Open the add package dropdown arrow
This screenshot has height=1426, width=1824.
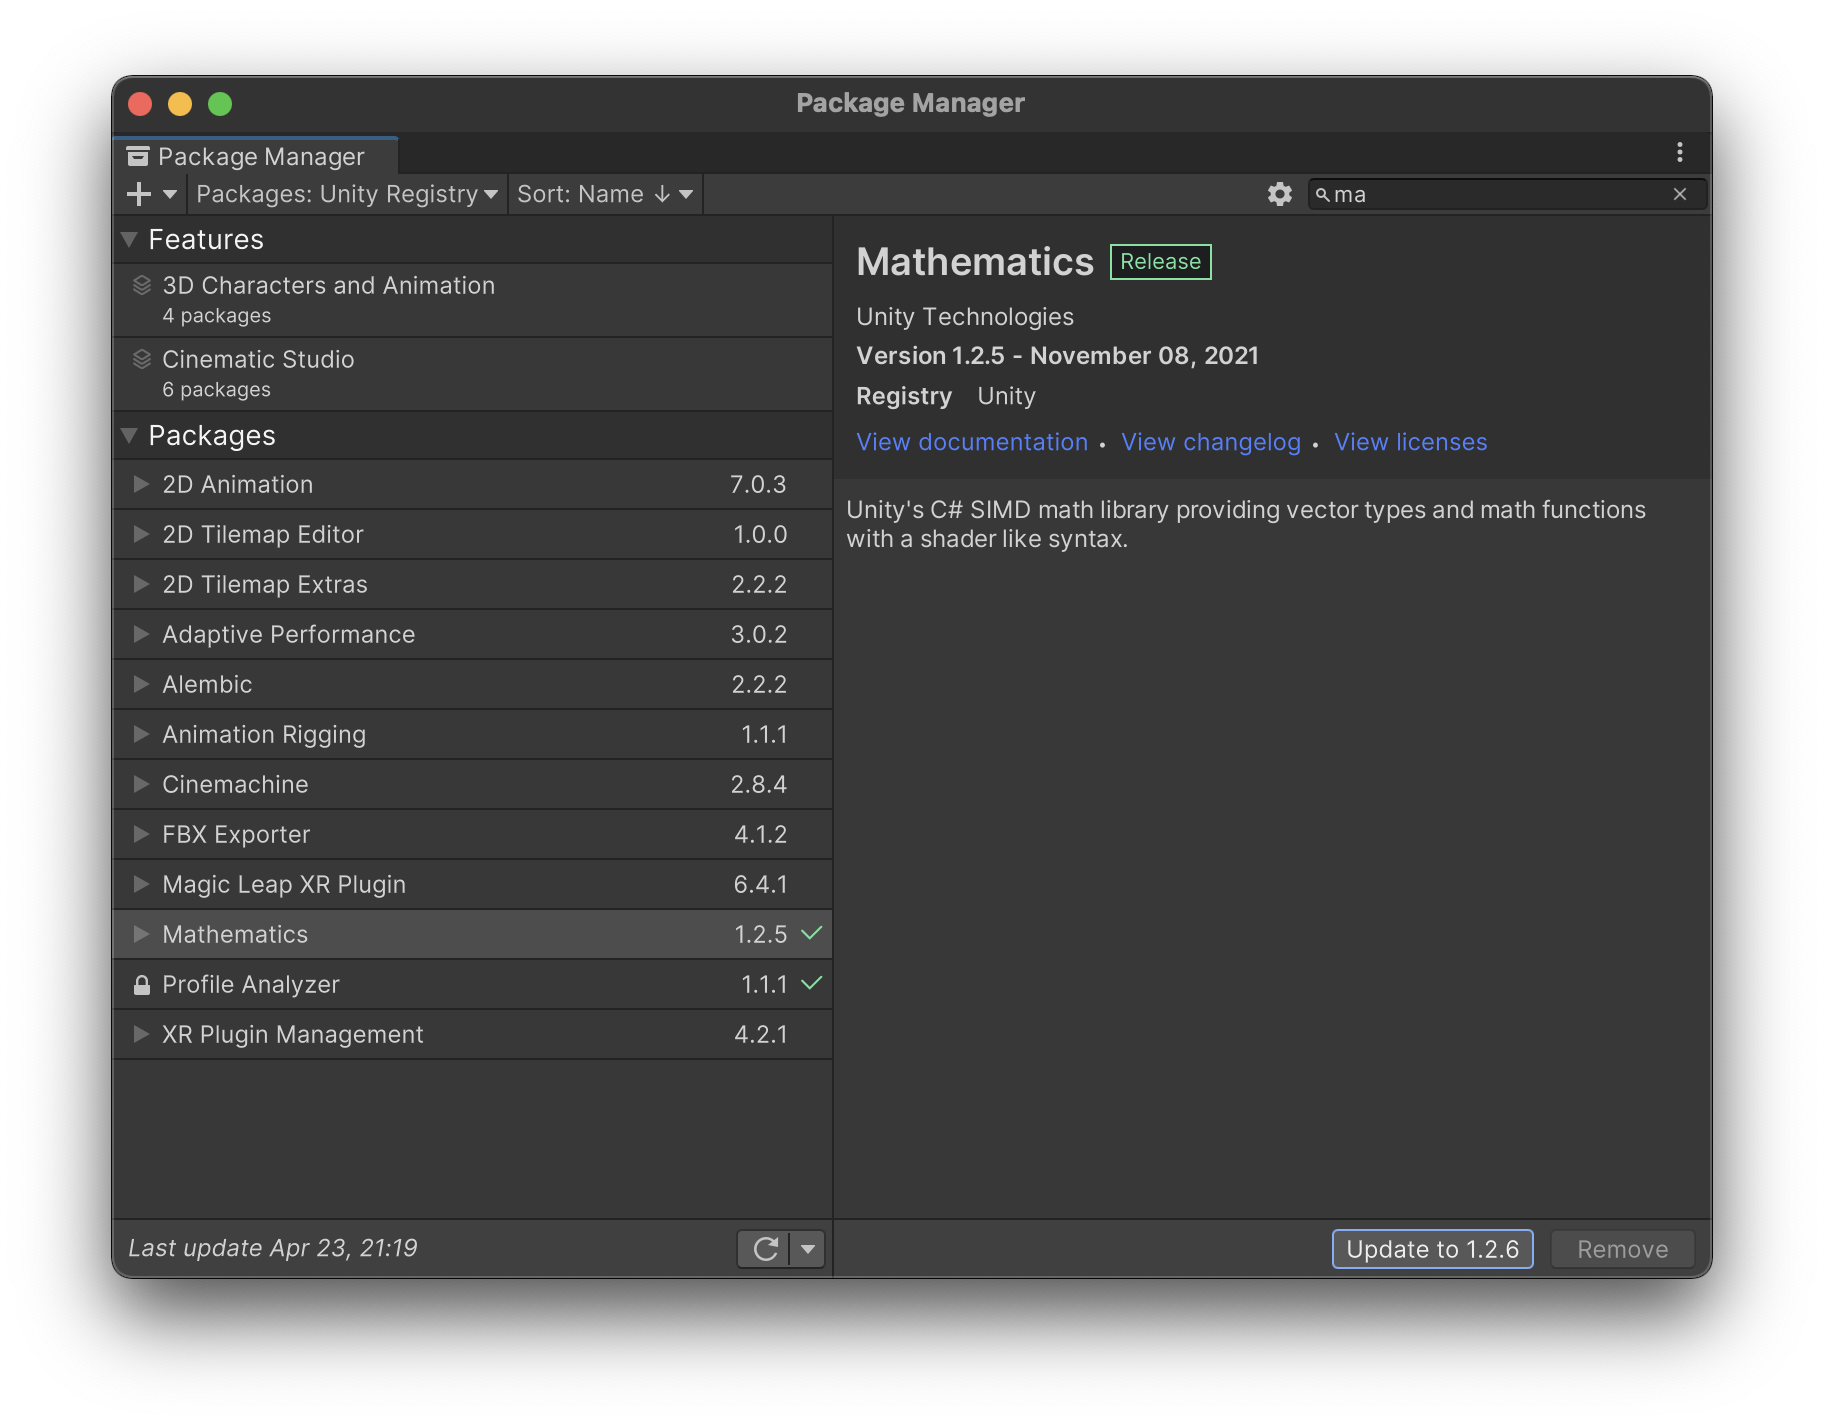tap(169, 194)
